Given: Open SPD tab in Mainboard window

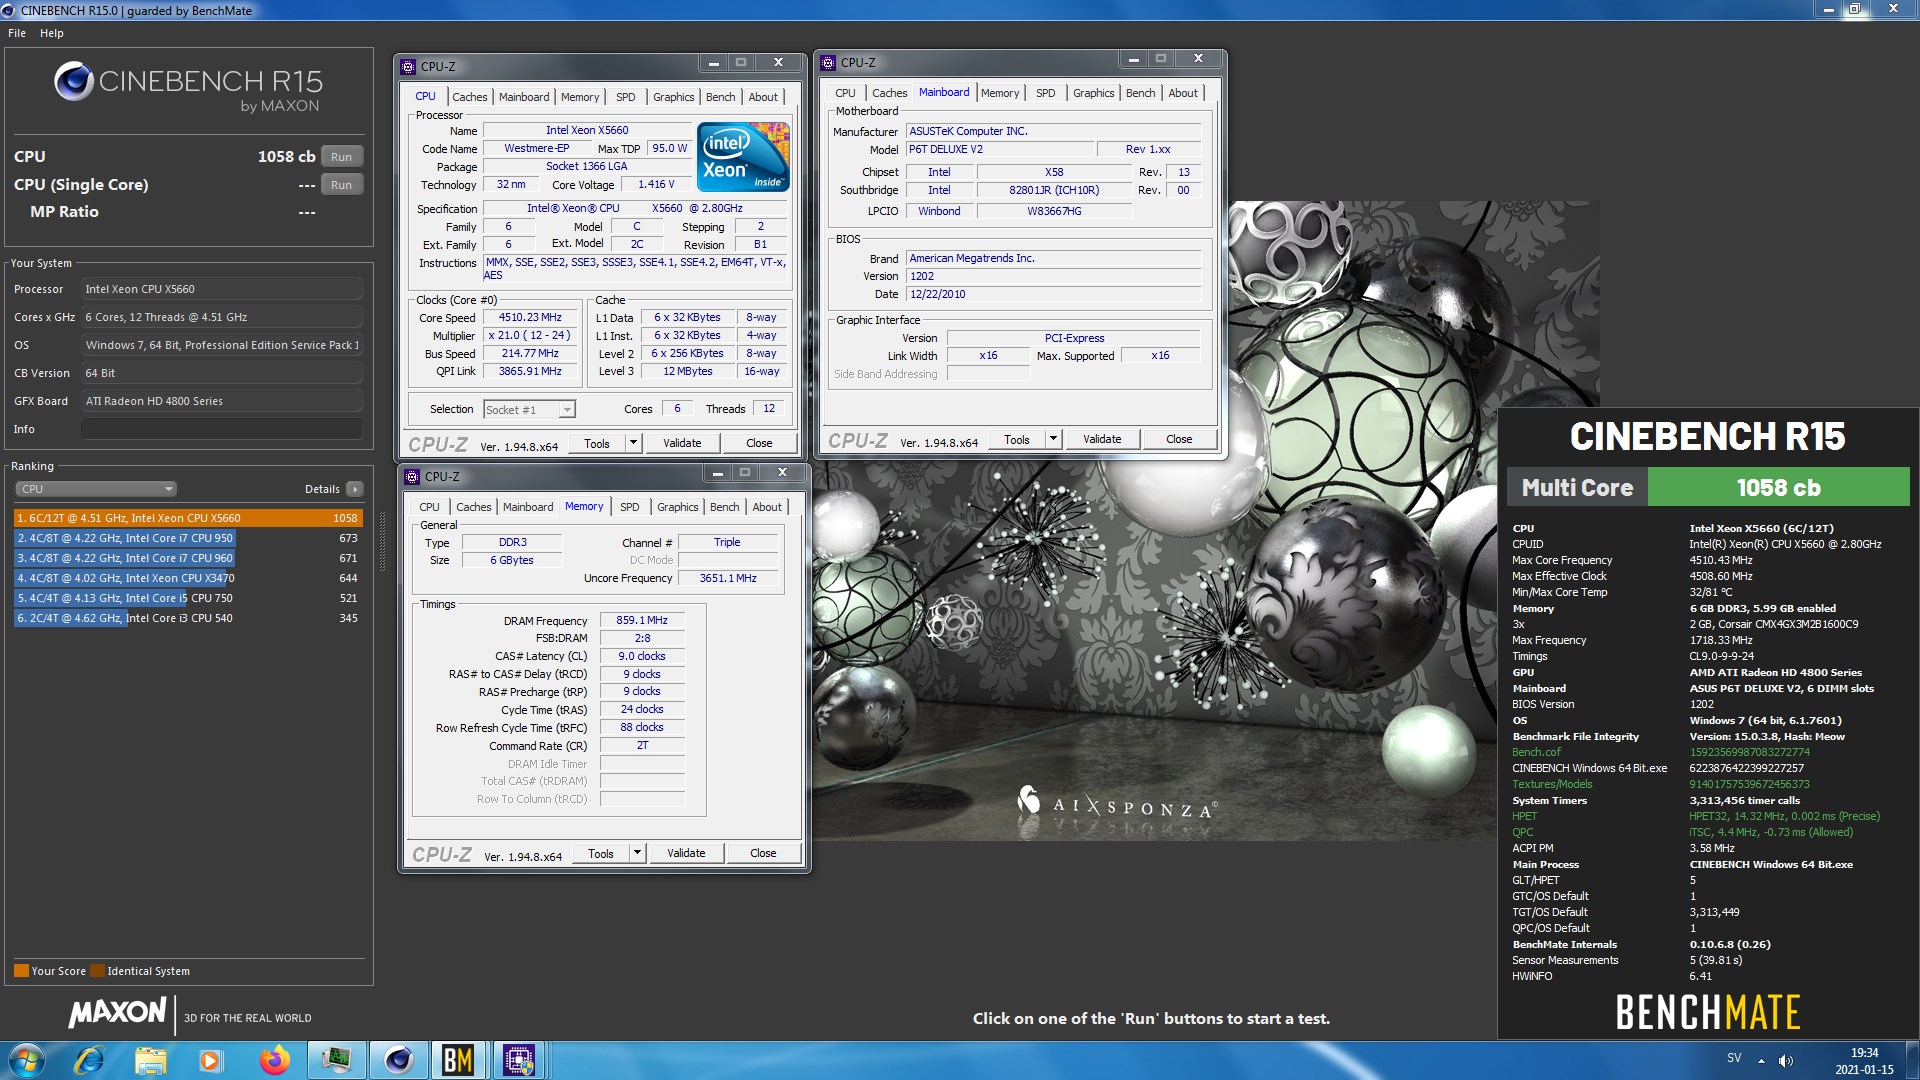Looking at the screenshot, I should [1045, 93].
